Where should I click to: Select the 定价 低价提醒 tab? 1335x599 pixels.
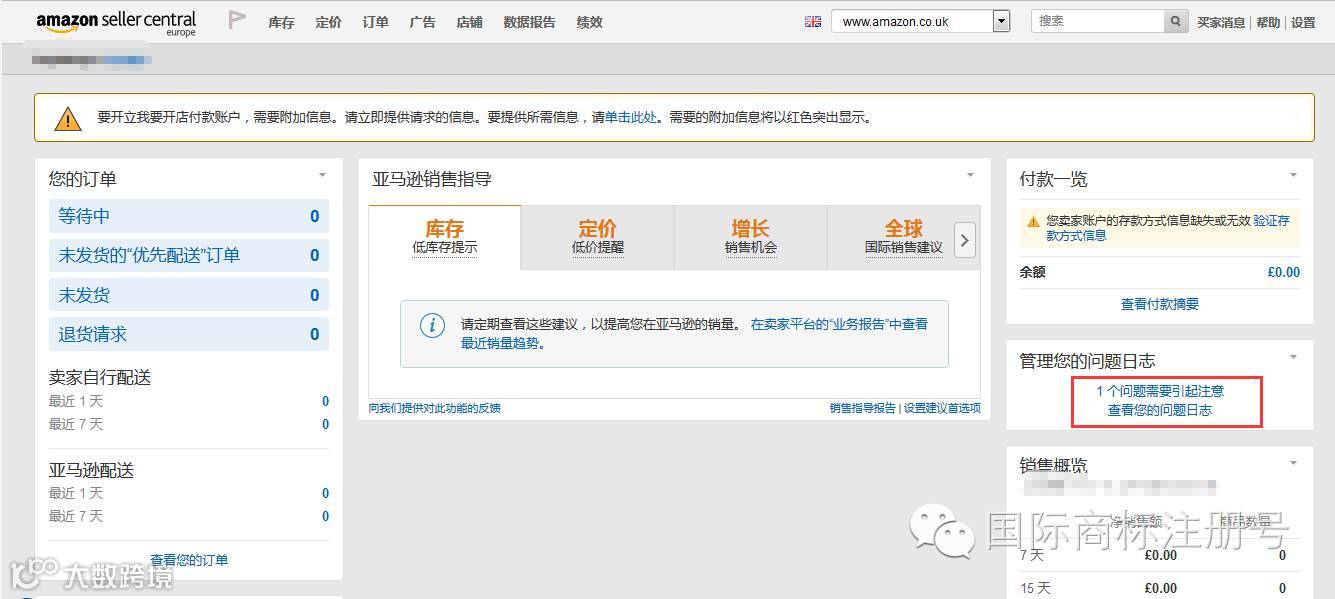pyautogui.click(x=598, y=238)
